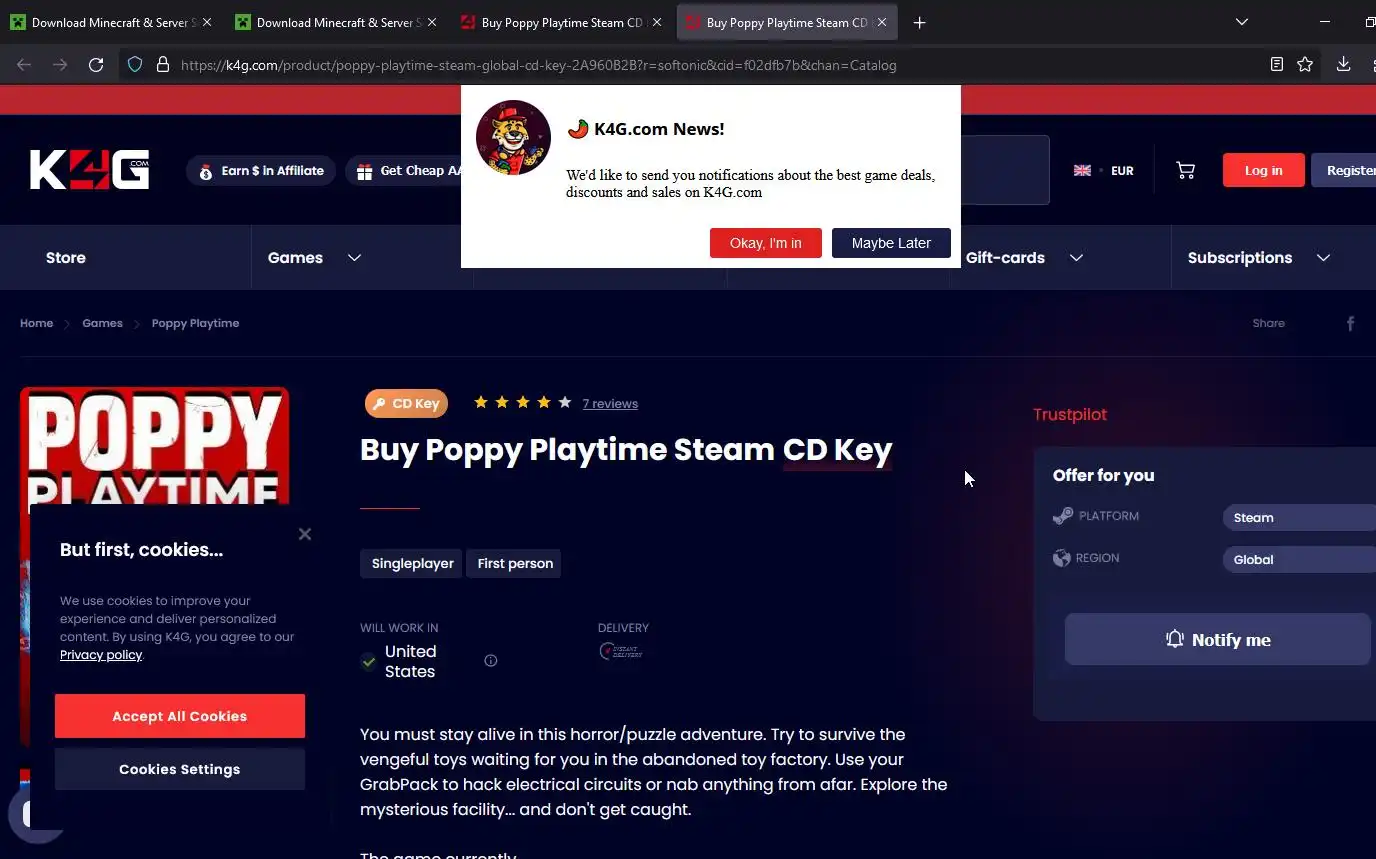Select the First person tag
Image resolution: width=1376 pixels, height=859 pixels.
pos(515,563)
